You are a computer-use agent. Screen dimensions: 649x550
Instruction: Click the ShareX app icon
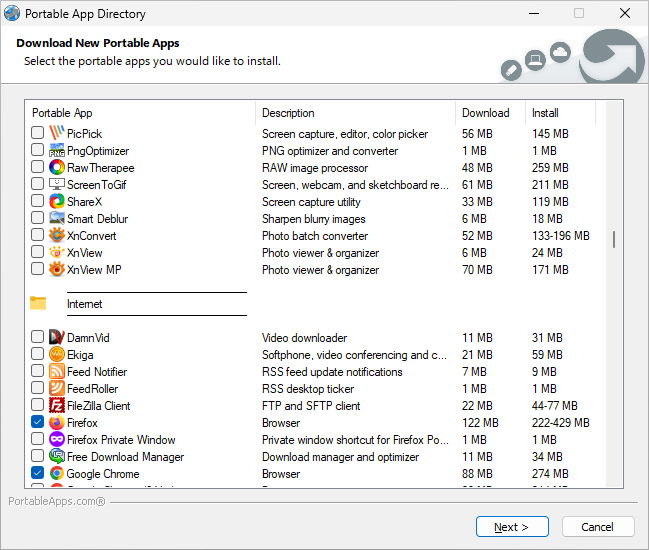pyautogui.click(x=57, y=202)
